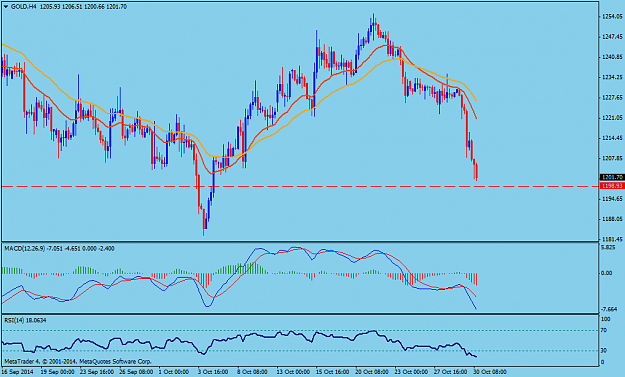Click the 1194.65 price axis label
This screenshot has width=625, height=377.
tap(613, 199)
